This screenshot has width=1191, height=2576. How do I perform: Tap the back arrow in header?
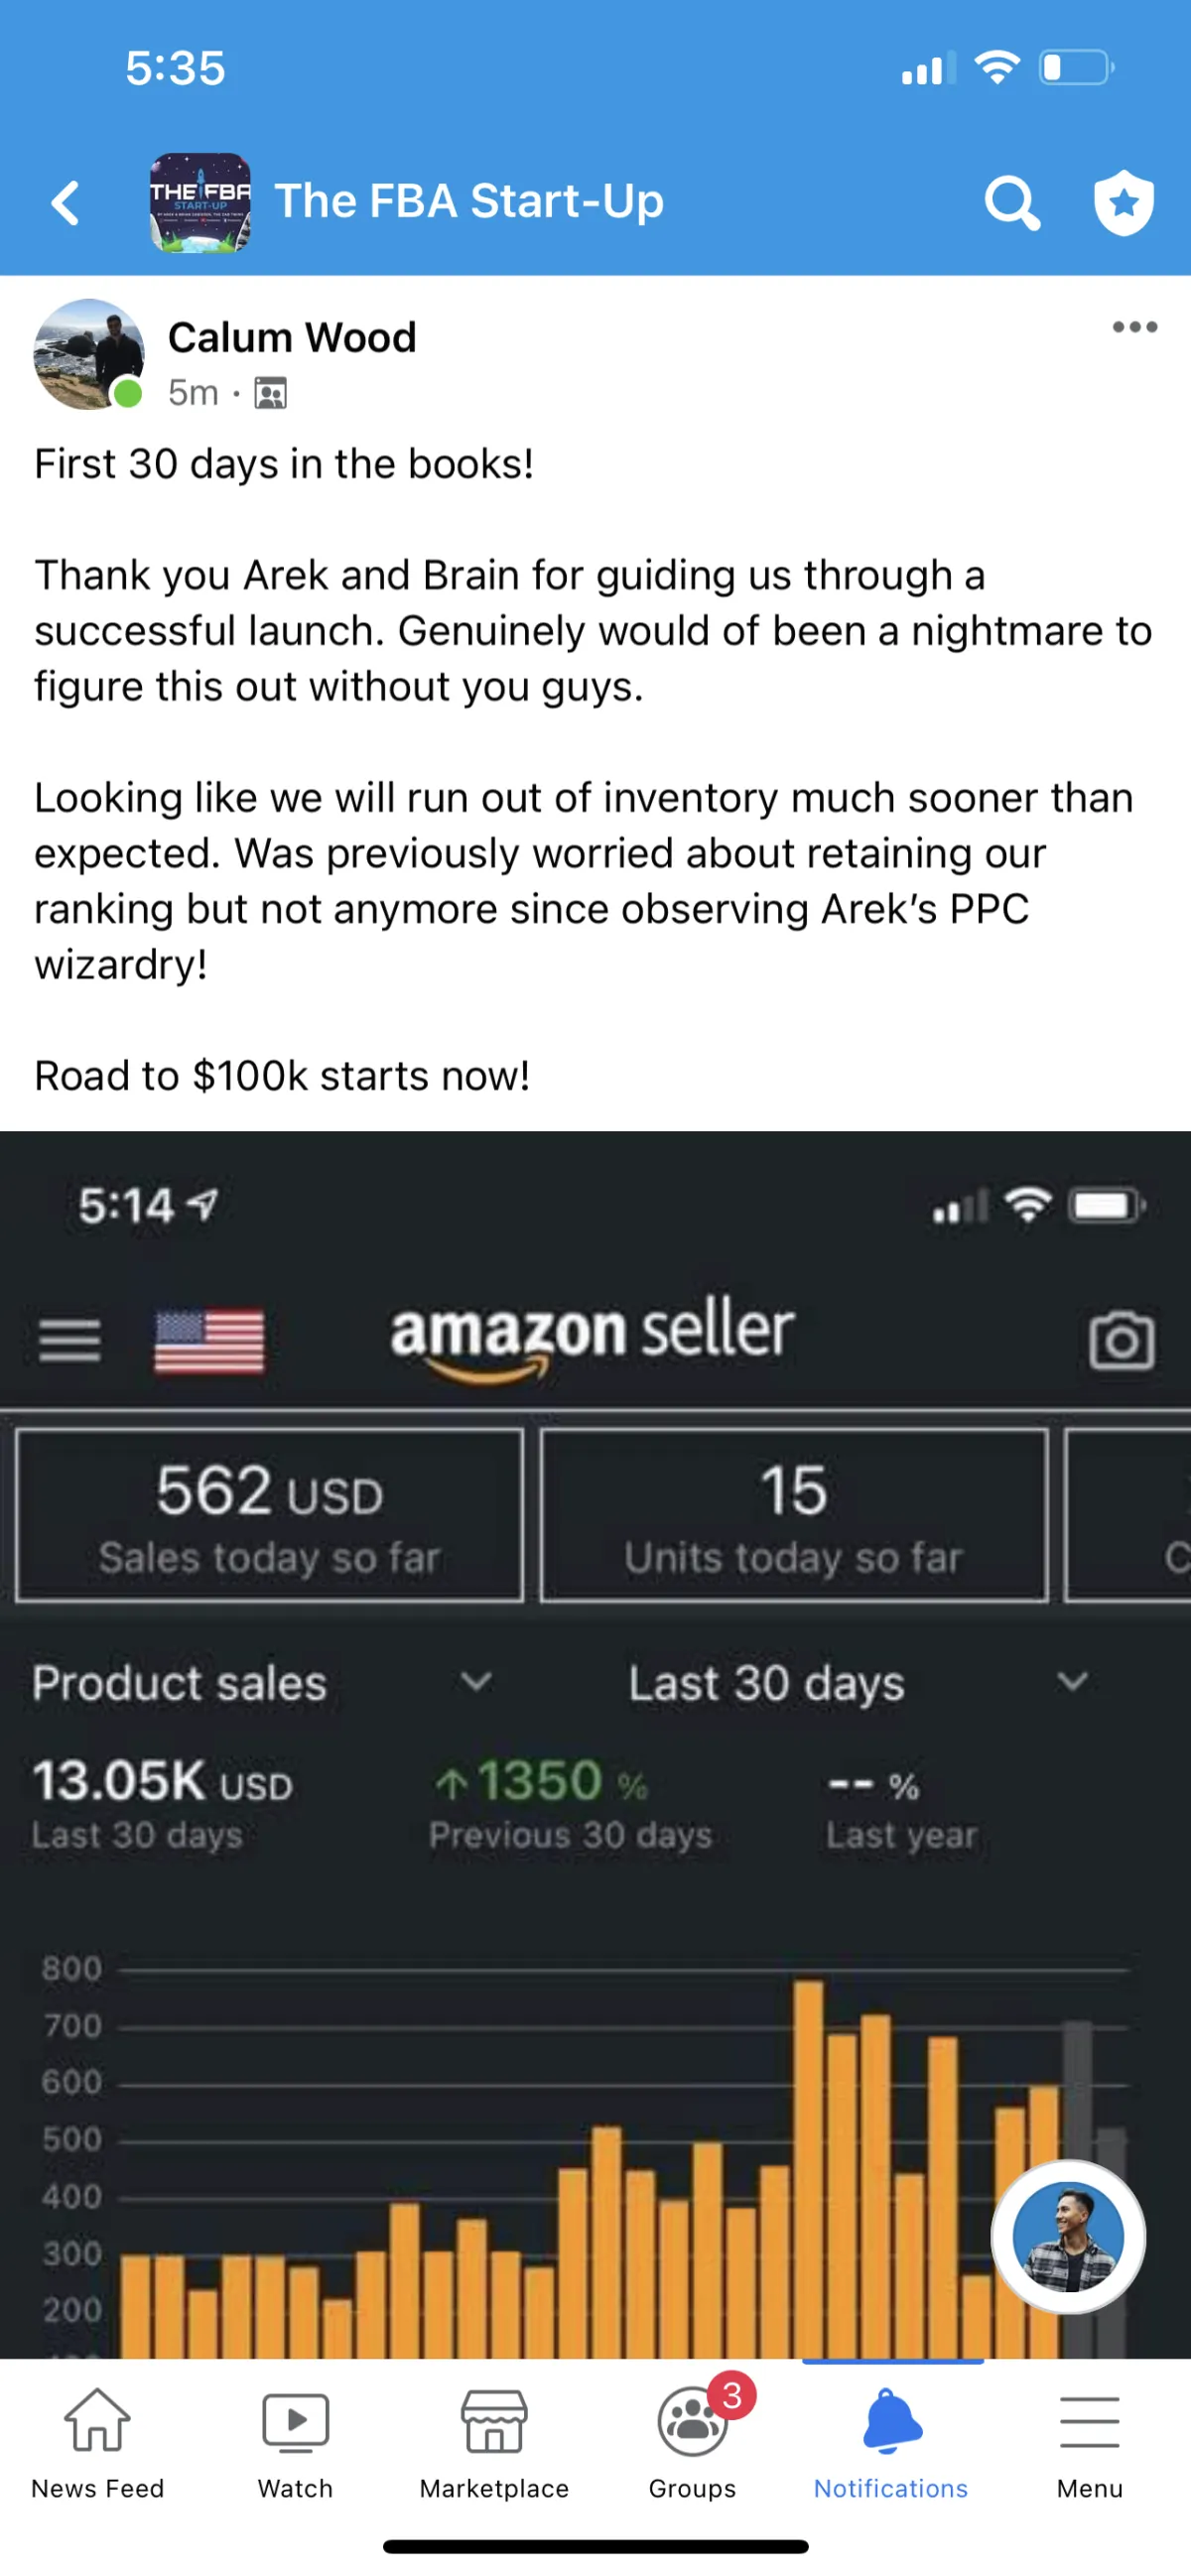click(66, 203)
